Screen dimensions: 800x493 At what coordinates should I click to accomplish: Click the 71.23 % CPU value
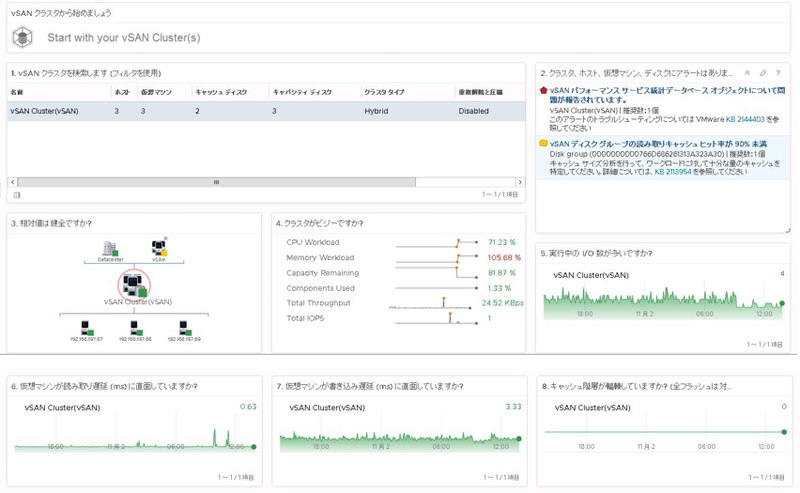click(x=502, y=242)
